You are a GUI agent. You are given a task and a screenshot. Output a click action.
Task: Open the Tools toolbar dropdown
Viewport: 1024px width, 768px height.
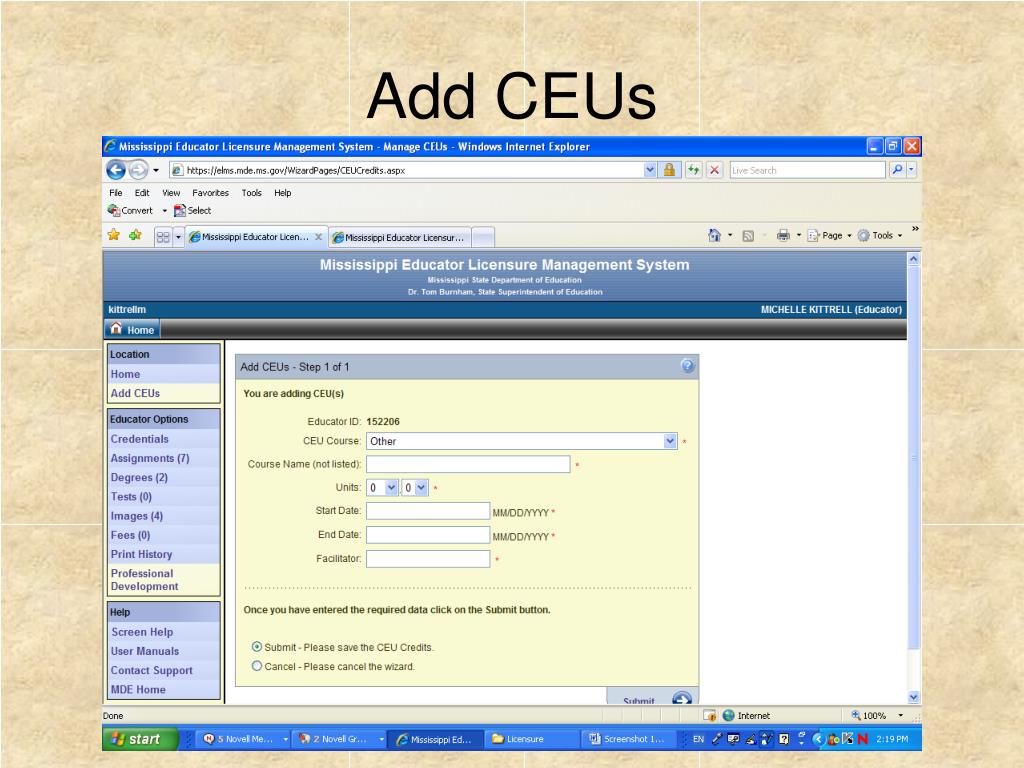pyautogui.click(x=880, y=236)
